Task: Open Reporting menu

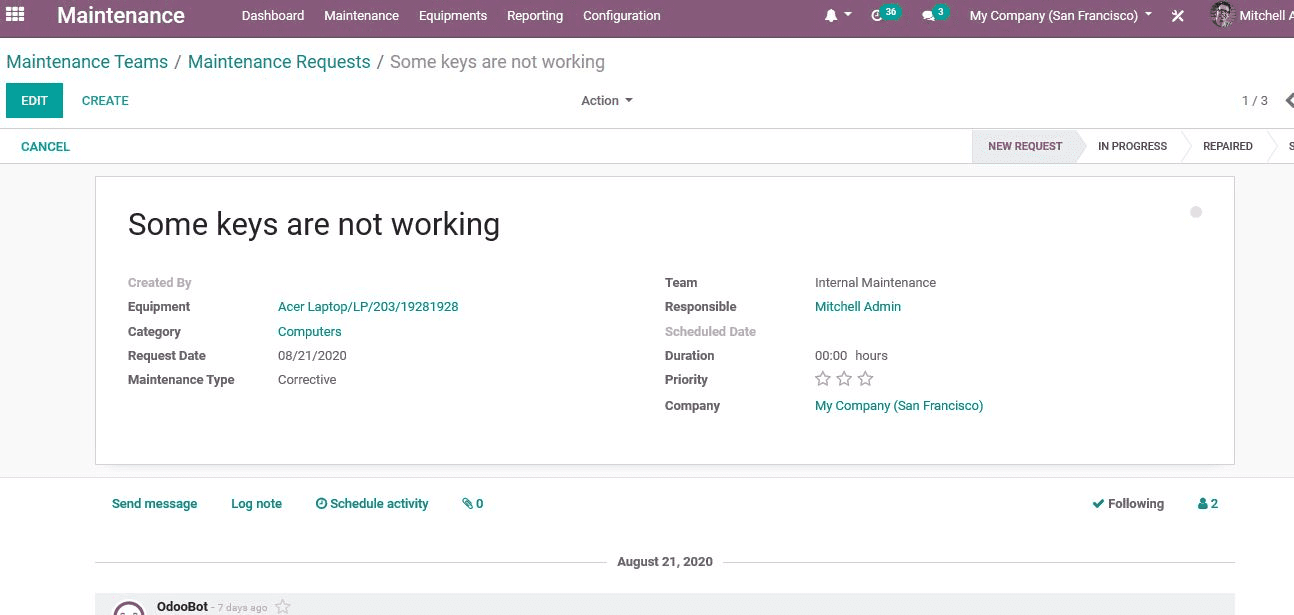Action: pyautogui.click(x=535, y=16)
